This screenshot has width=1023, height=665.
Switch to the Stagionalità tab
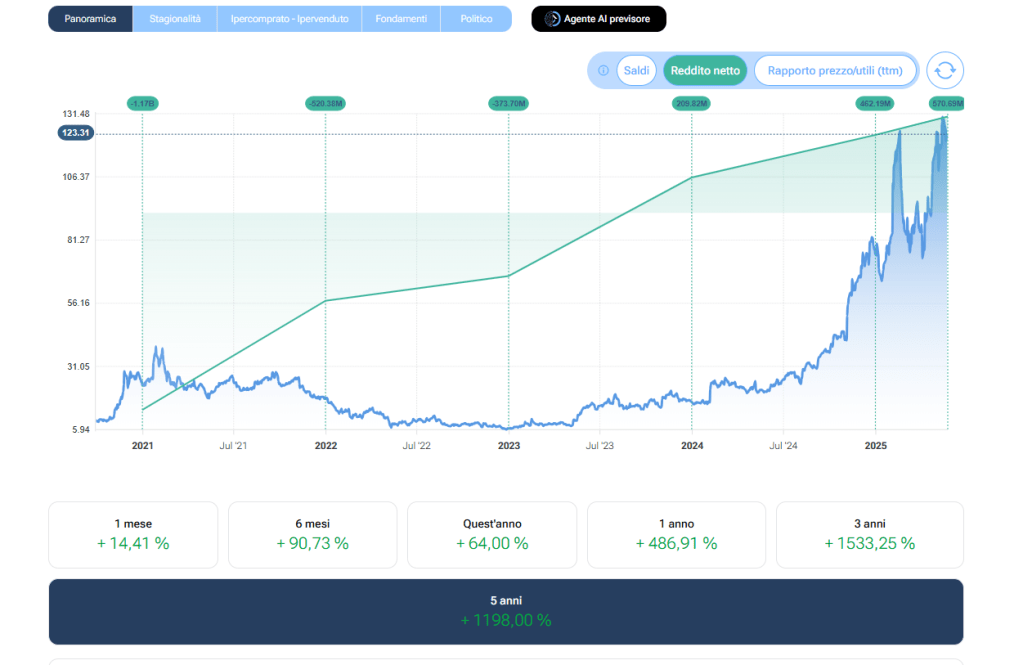click(175, 19)
